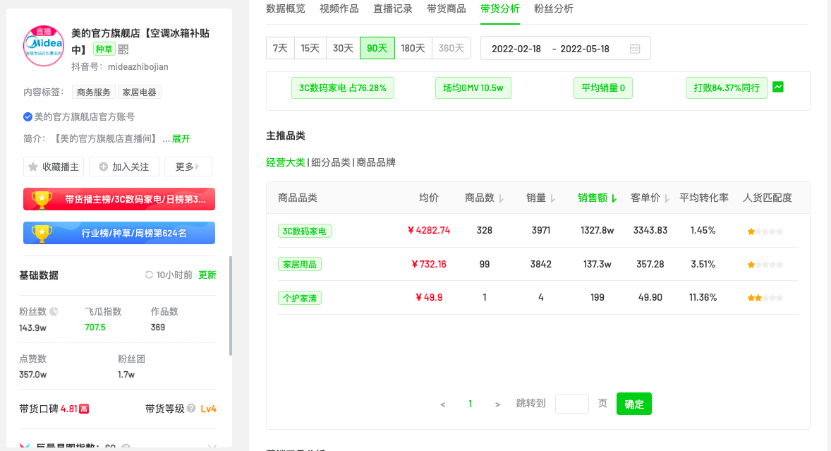
Task: Switch to 直播记录 tab
Action: pyautogui.click(x=393, y=8)
